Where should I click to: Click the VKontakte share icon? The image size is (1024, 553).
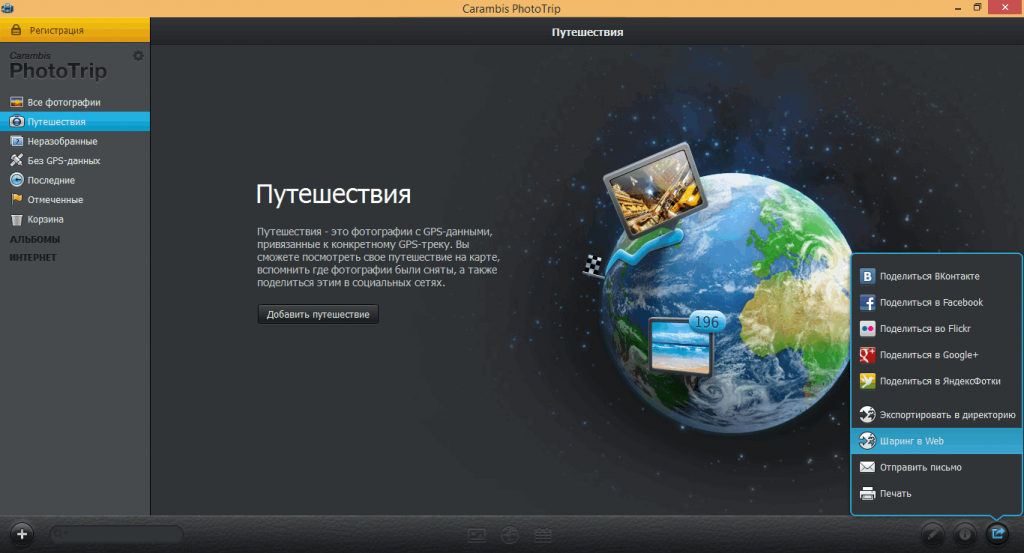868,277
